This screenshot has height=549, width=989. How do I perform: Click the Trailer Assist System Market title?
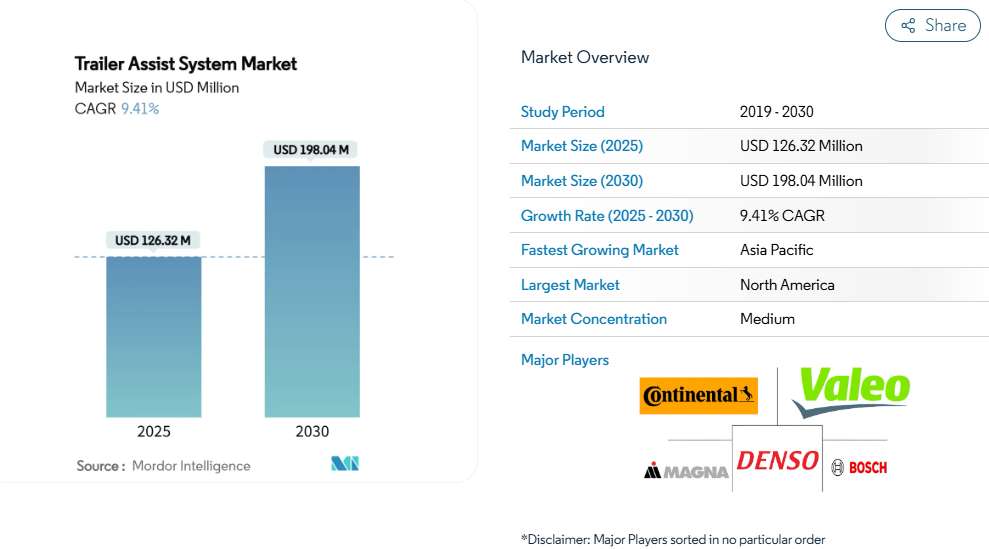[186, 64]
